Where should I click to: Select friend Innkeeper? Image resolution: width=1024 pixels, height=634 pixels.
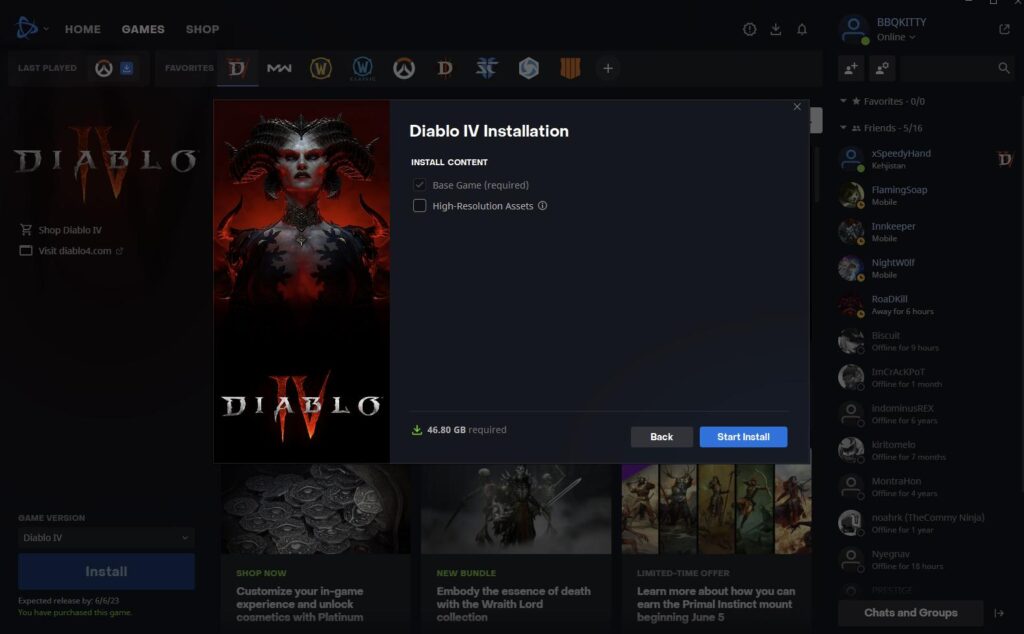924,232
